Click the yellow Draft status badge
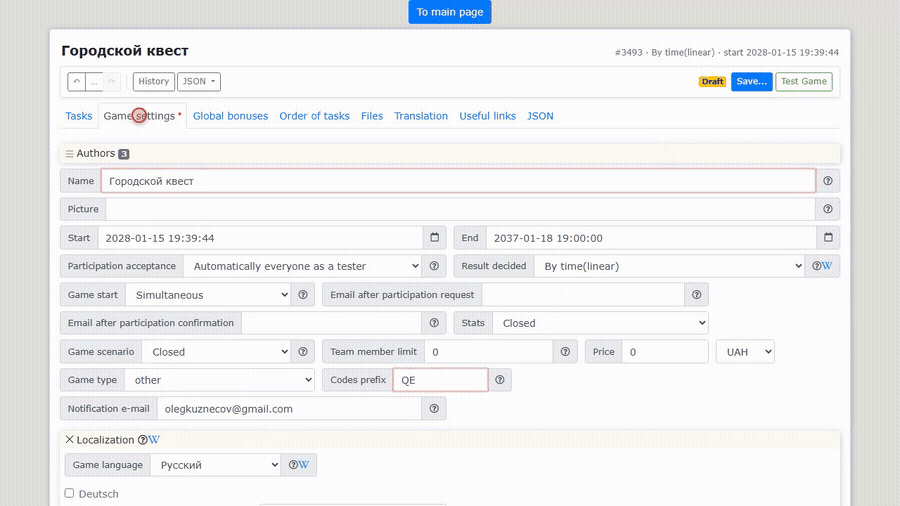The width and height of the screenshot is (900, 506). pos(712,81)
